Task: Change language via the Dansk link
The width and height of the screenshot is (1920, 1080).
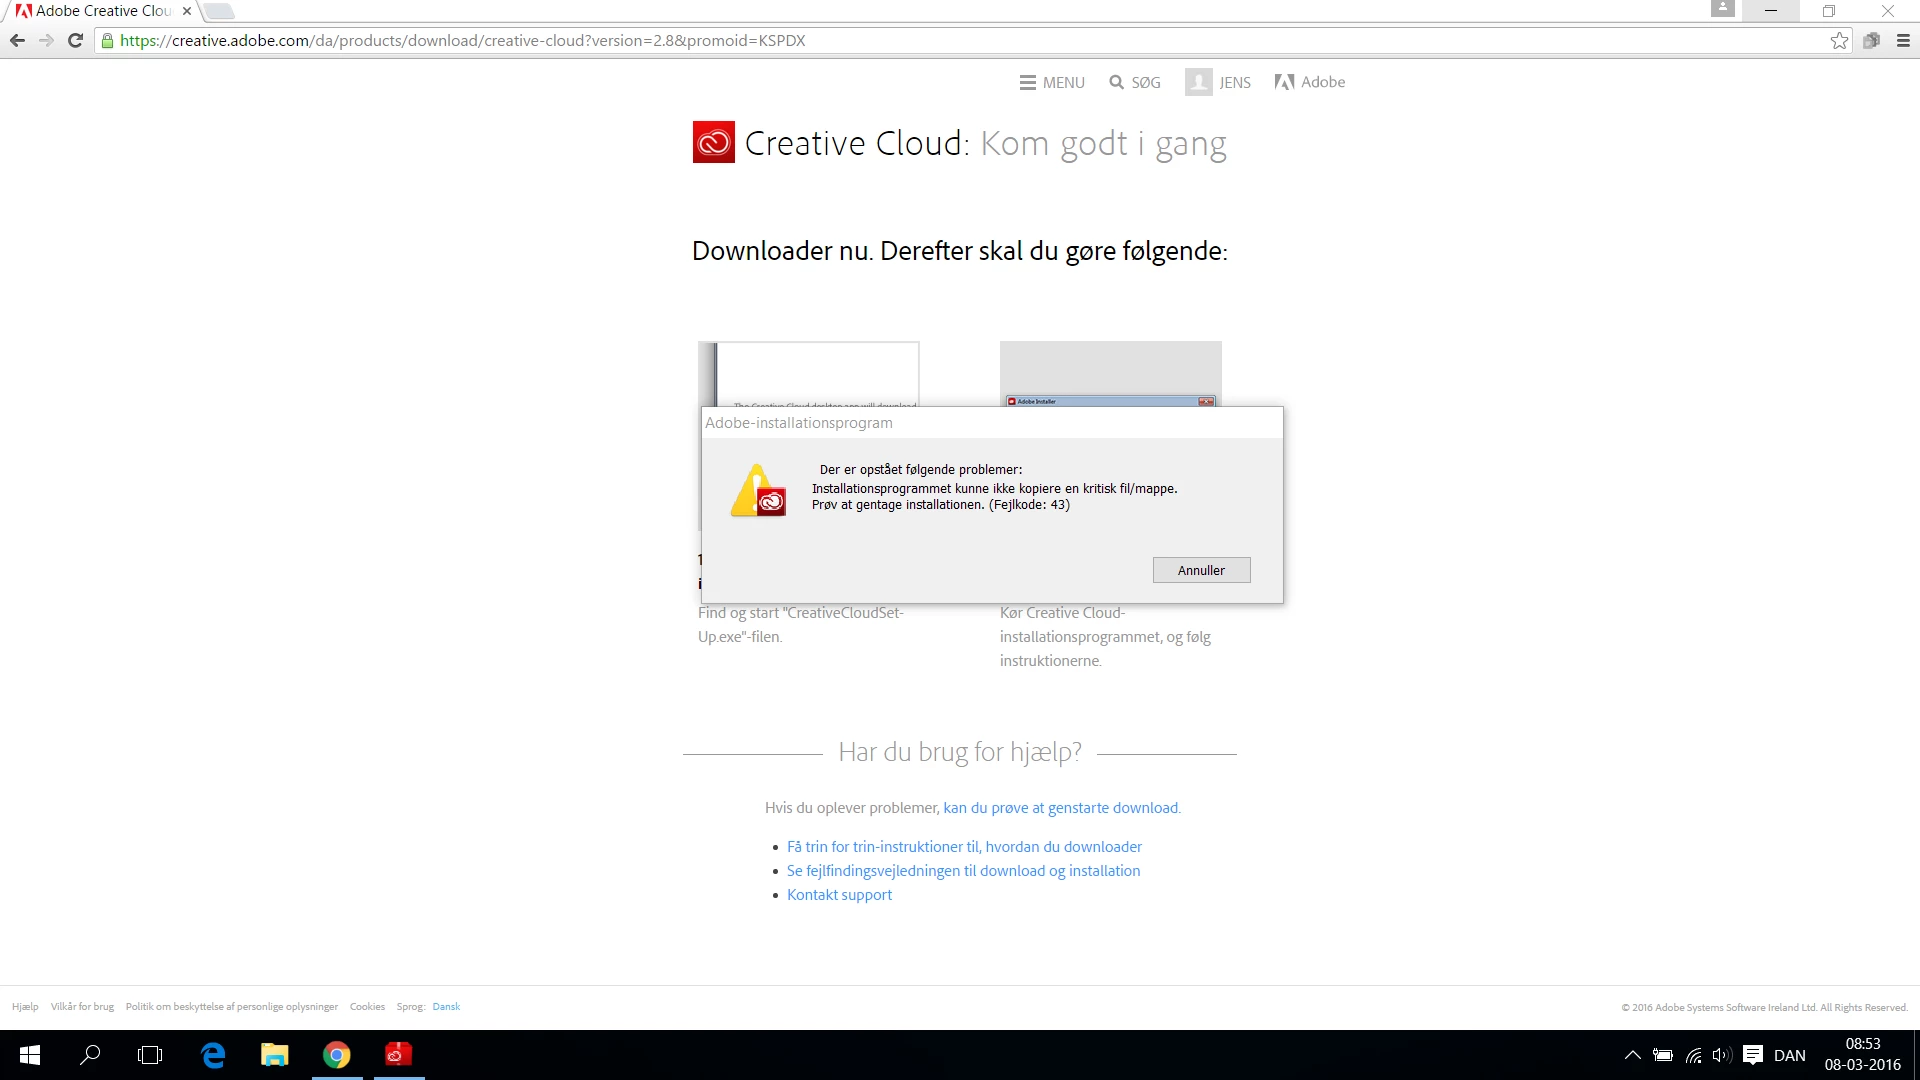Action: [446, 1007]
